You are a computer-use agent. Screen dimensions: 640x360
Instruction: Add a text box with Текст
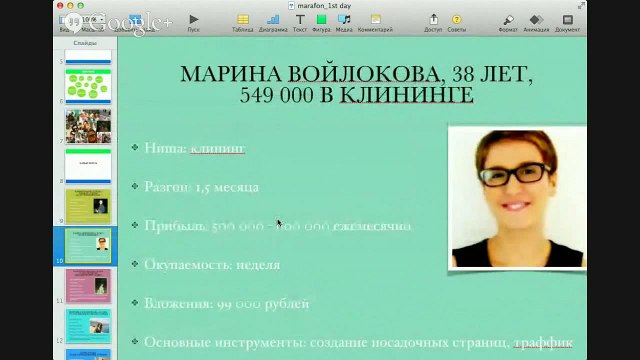point(300,23)
